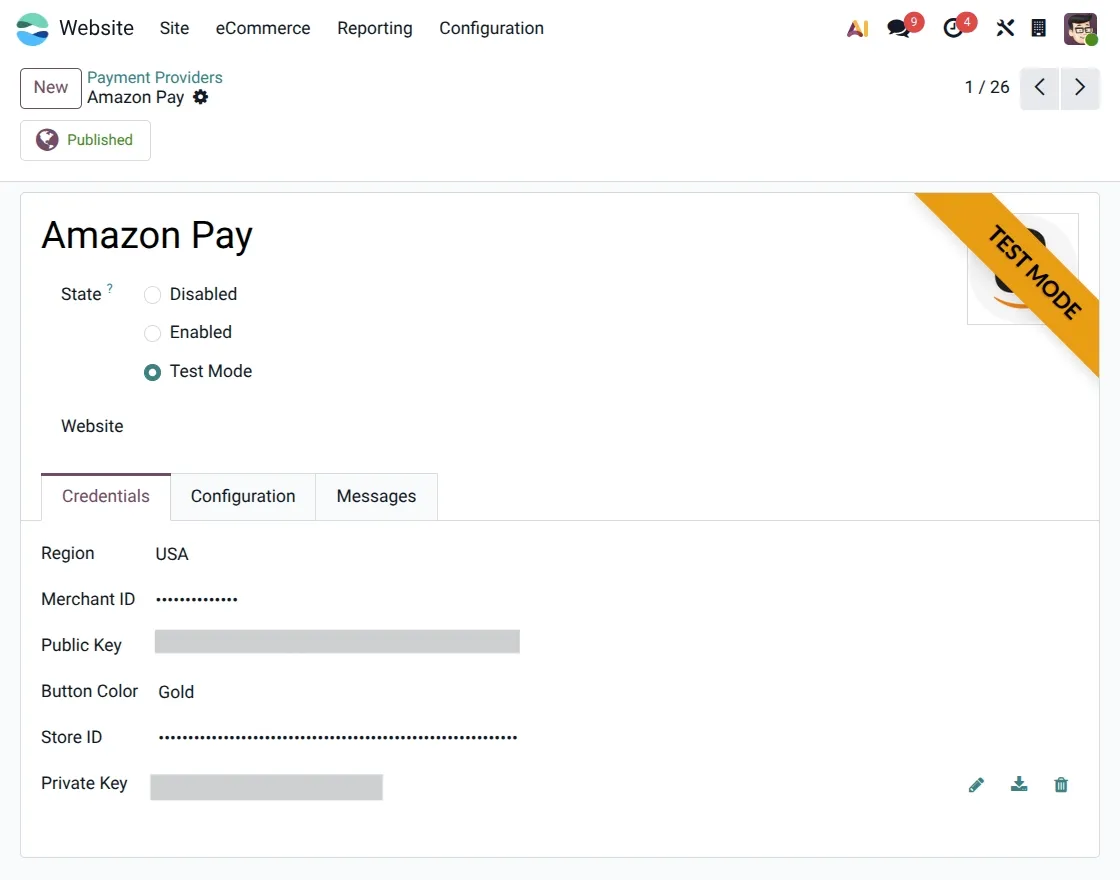Open the Site menu
The height and width of the screenshot is (880, 1120).
pos(174,29)
